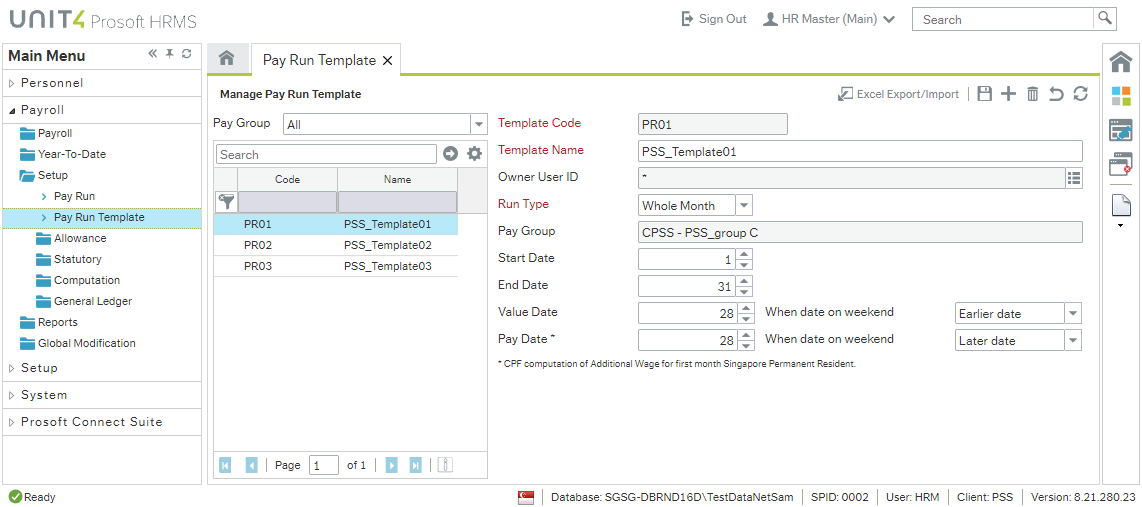The width and height of the screenshot is (1142, 507).
Task: Click the page number input field
Action: point(323,465)
